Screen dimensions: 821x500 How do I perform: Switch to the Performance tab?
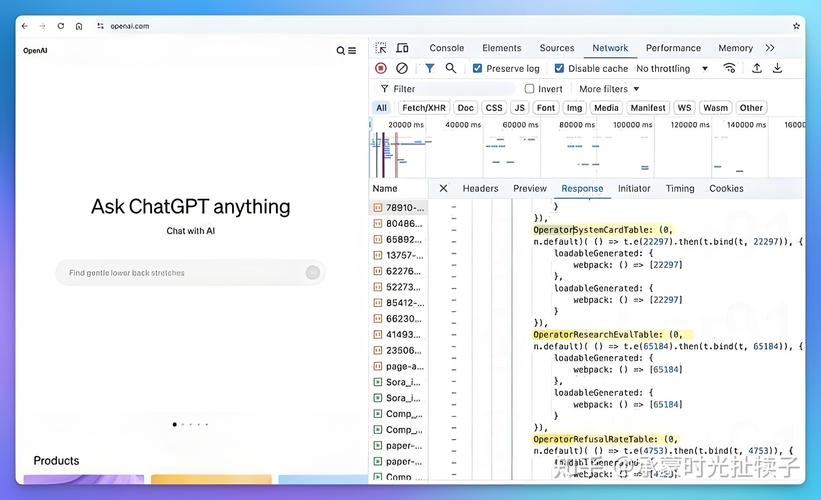coord(673,48)
